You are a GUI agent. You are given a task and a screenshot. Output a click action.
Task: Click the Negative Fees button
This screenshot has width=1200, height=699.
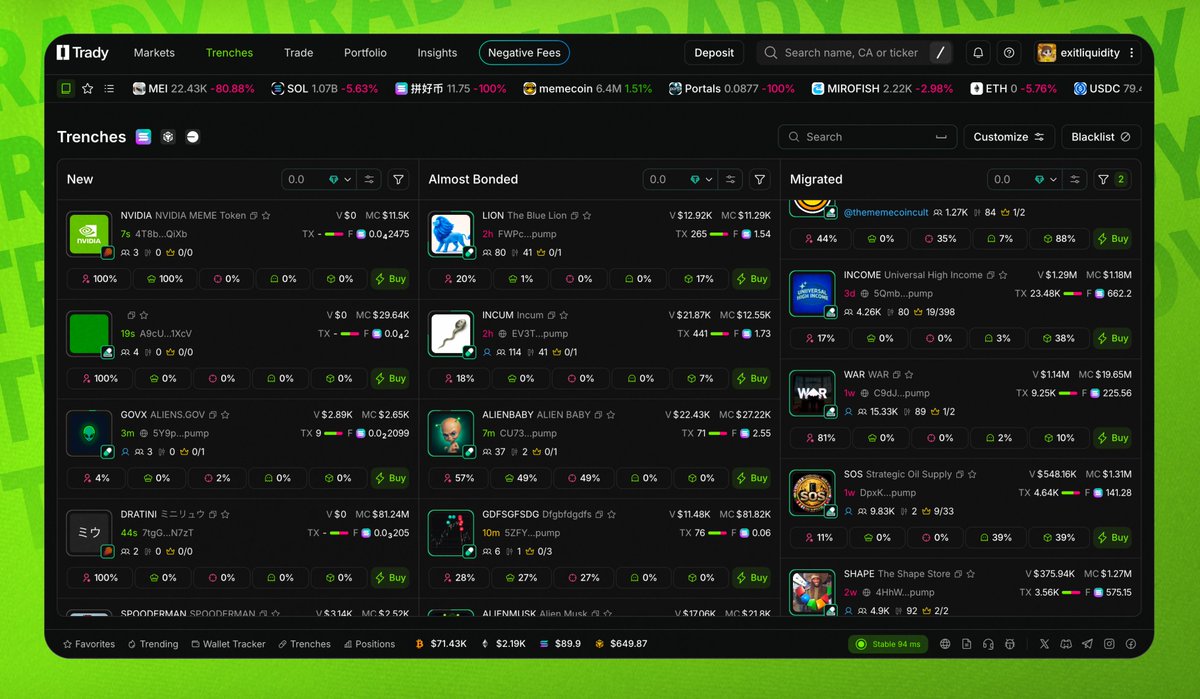click(x=525, y=53)
